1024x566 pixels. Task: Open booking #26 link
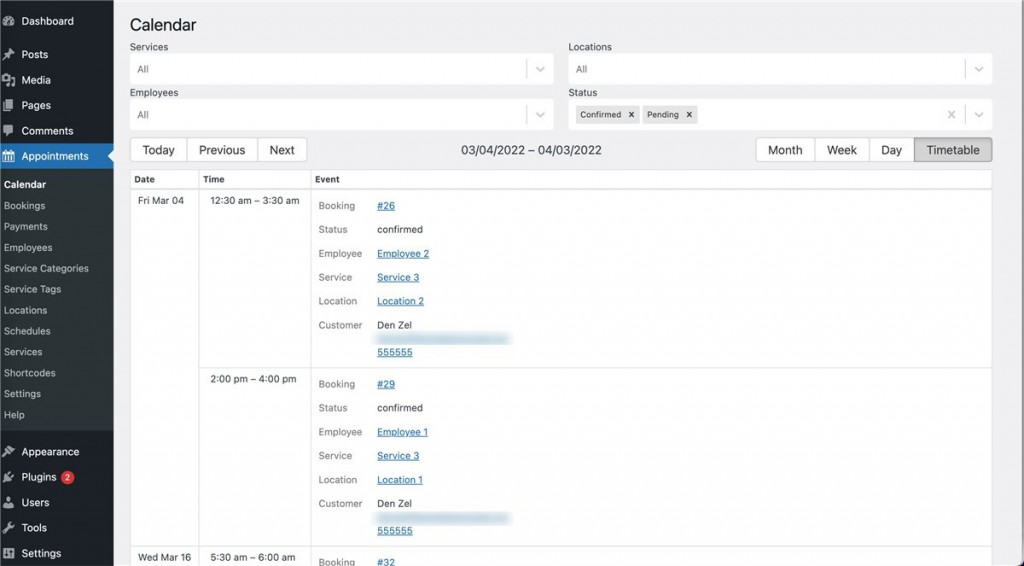pos(386,206)
